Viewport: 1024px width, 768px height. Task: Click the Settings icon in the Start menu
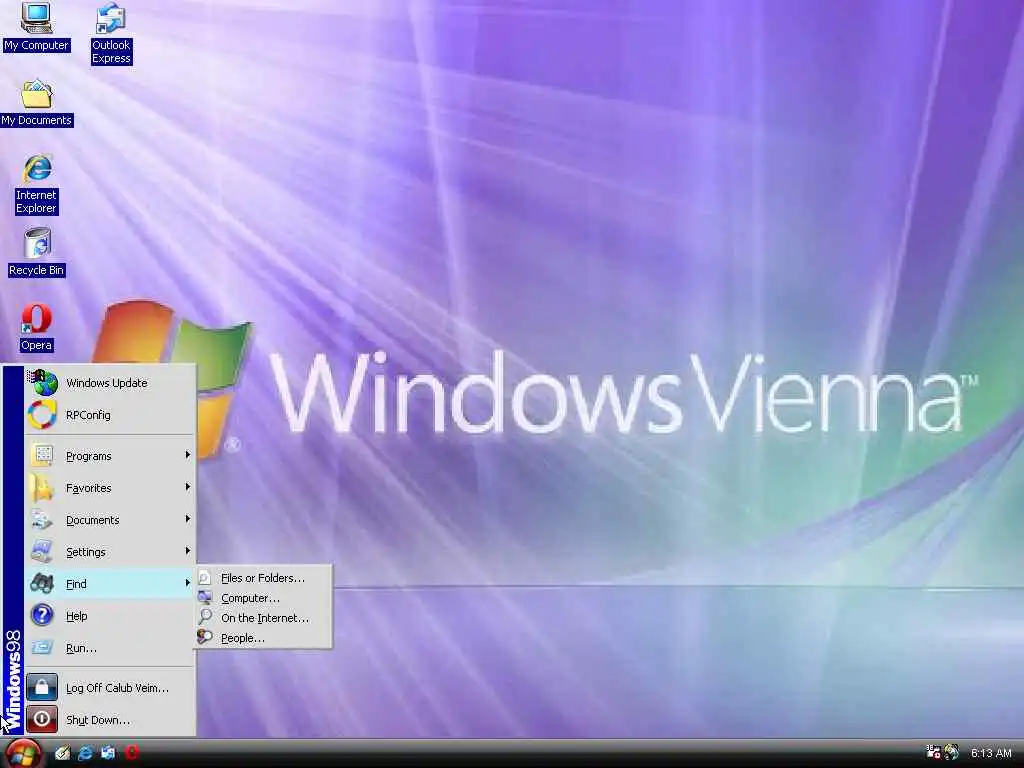tap(42, 551)
